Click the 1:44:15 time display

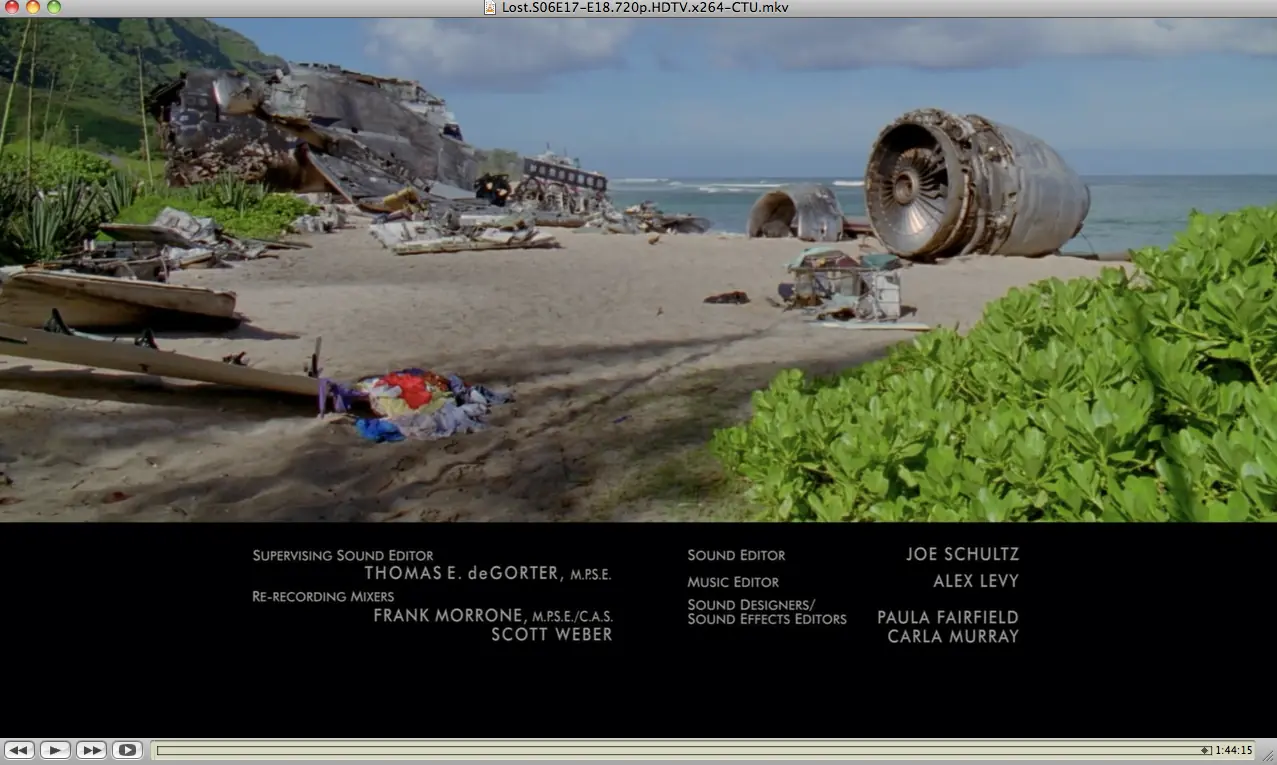[x=1234, y=750]
